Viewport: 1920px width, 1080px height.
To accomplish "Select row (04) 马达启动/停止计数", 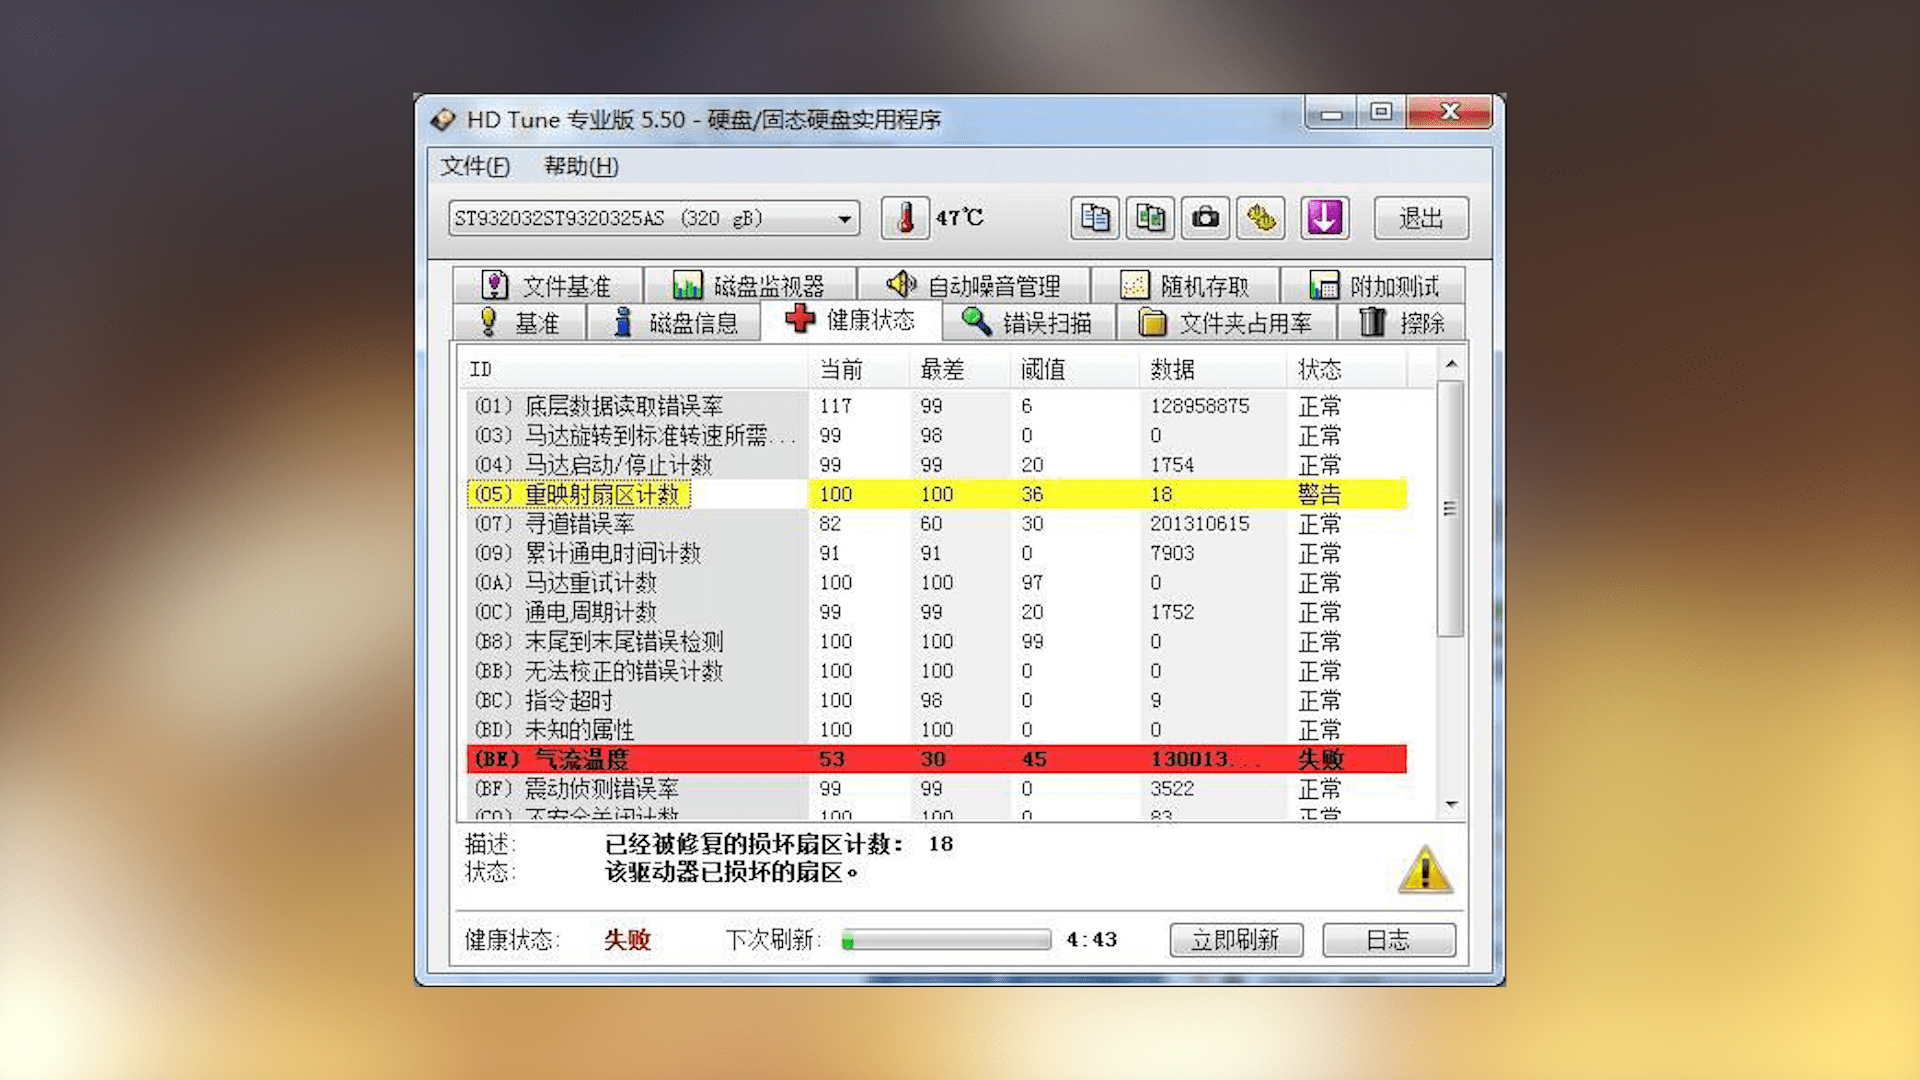I will coord(937,465).
